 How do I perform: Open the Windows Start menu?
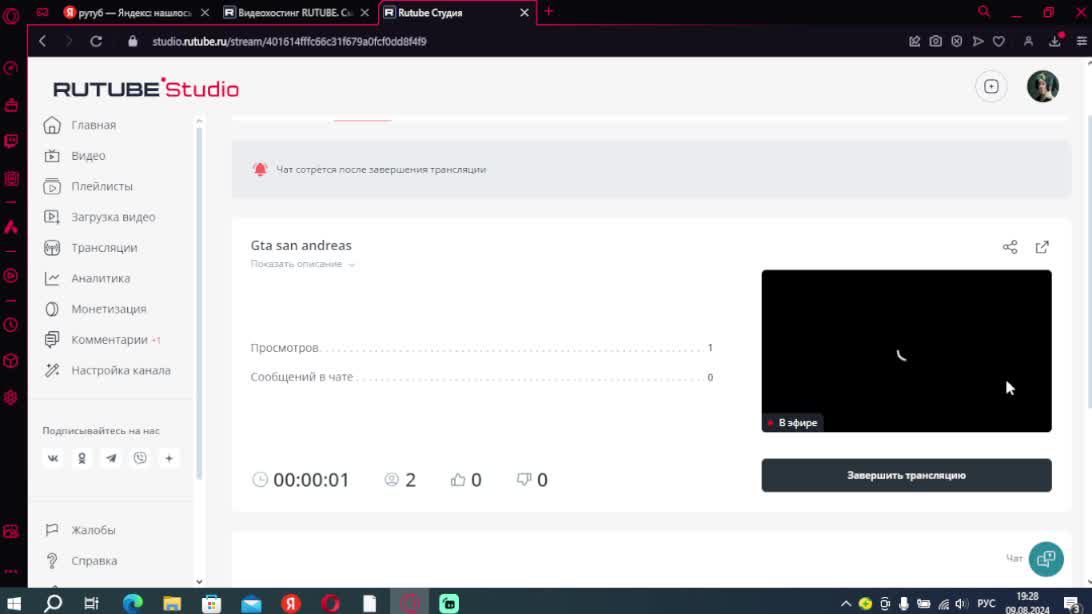click(13, 603)
